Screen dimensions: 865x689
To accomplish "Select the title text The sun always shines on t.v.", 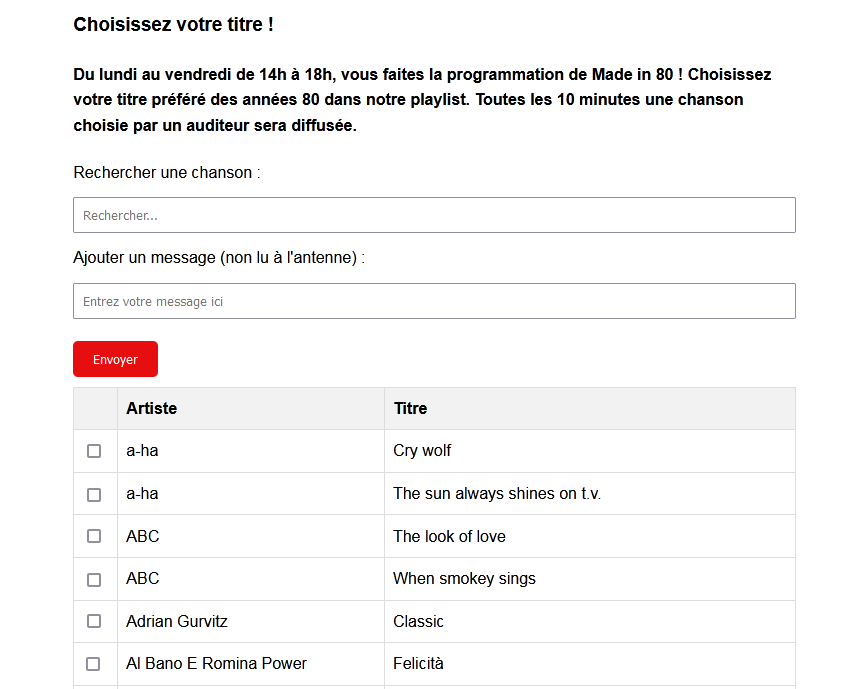I will click(497, 494).
